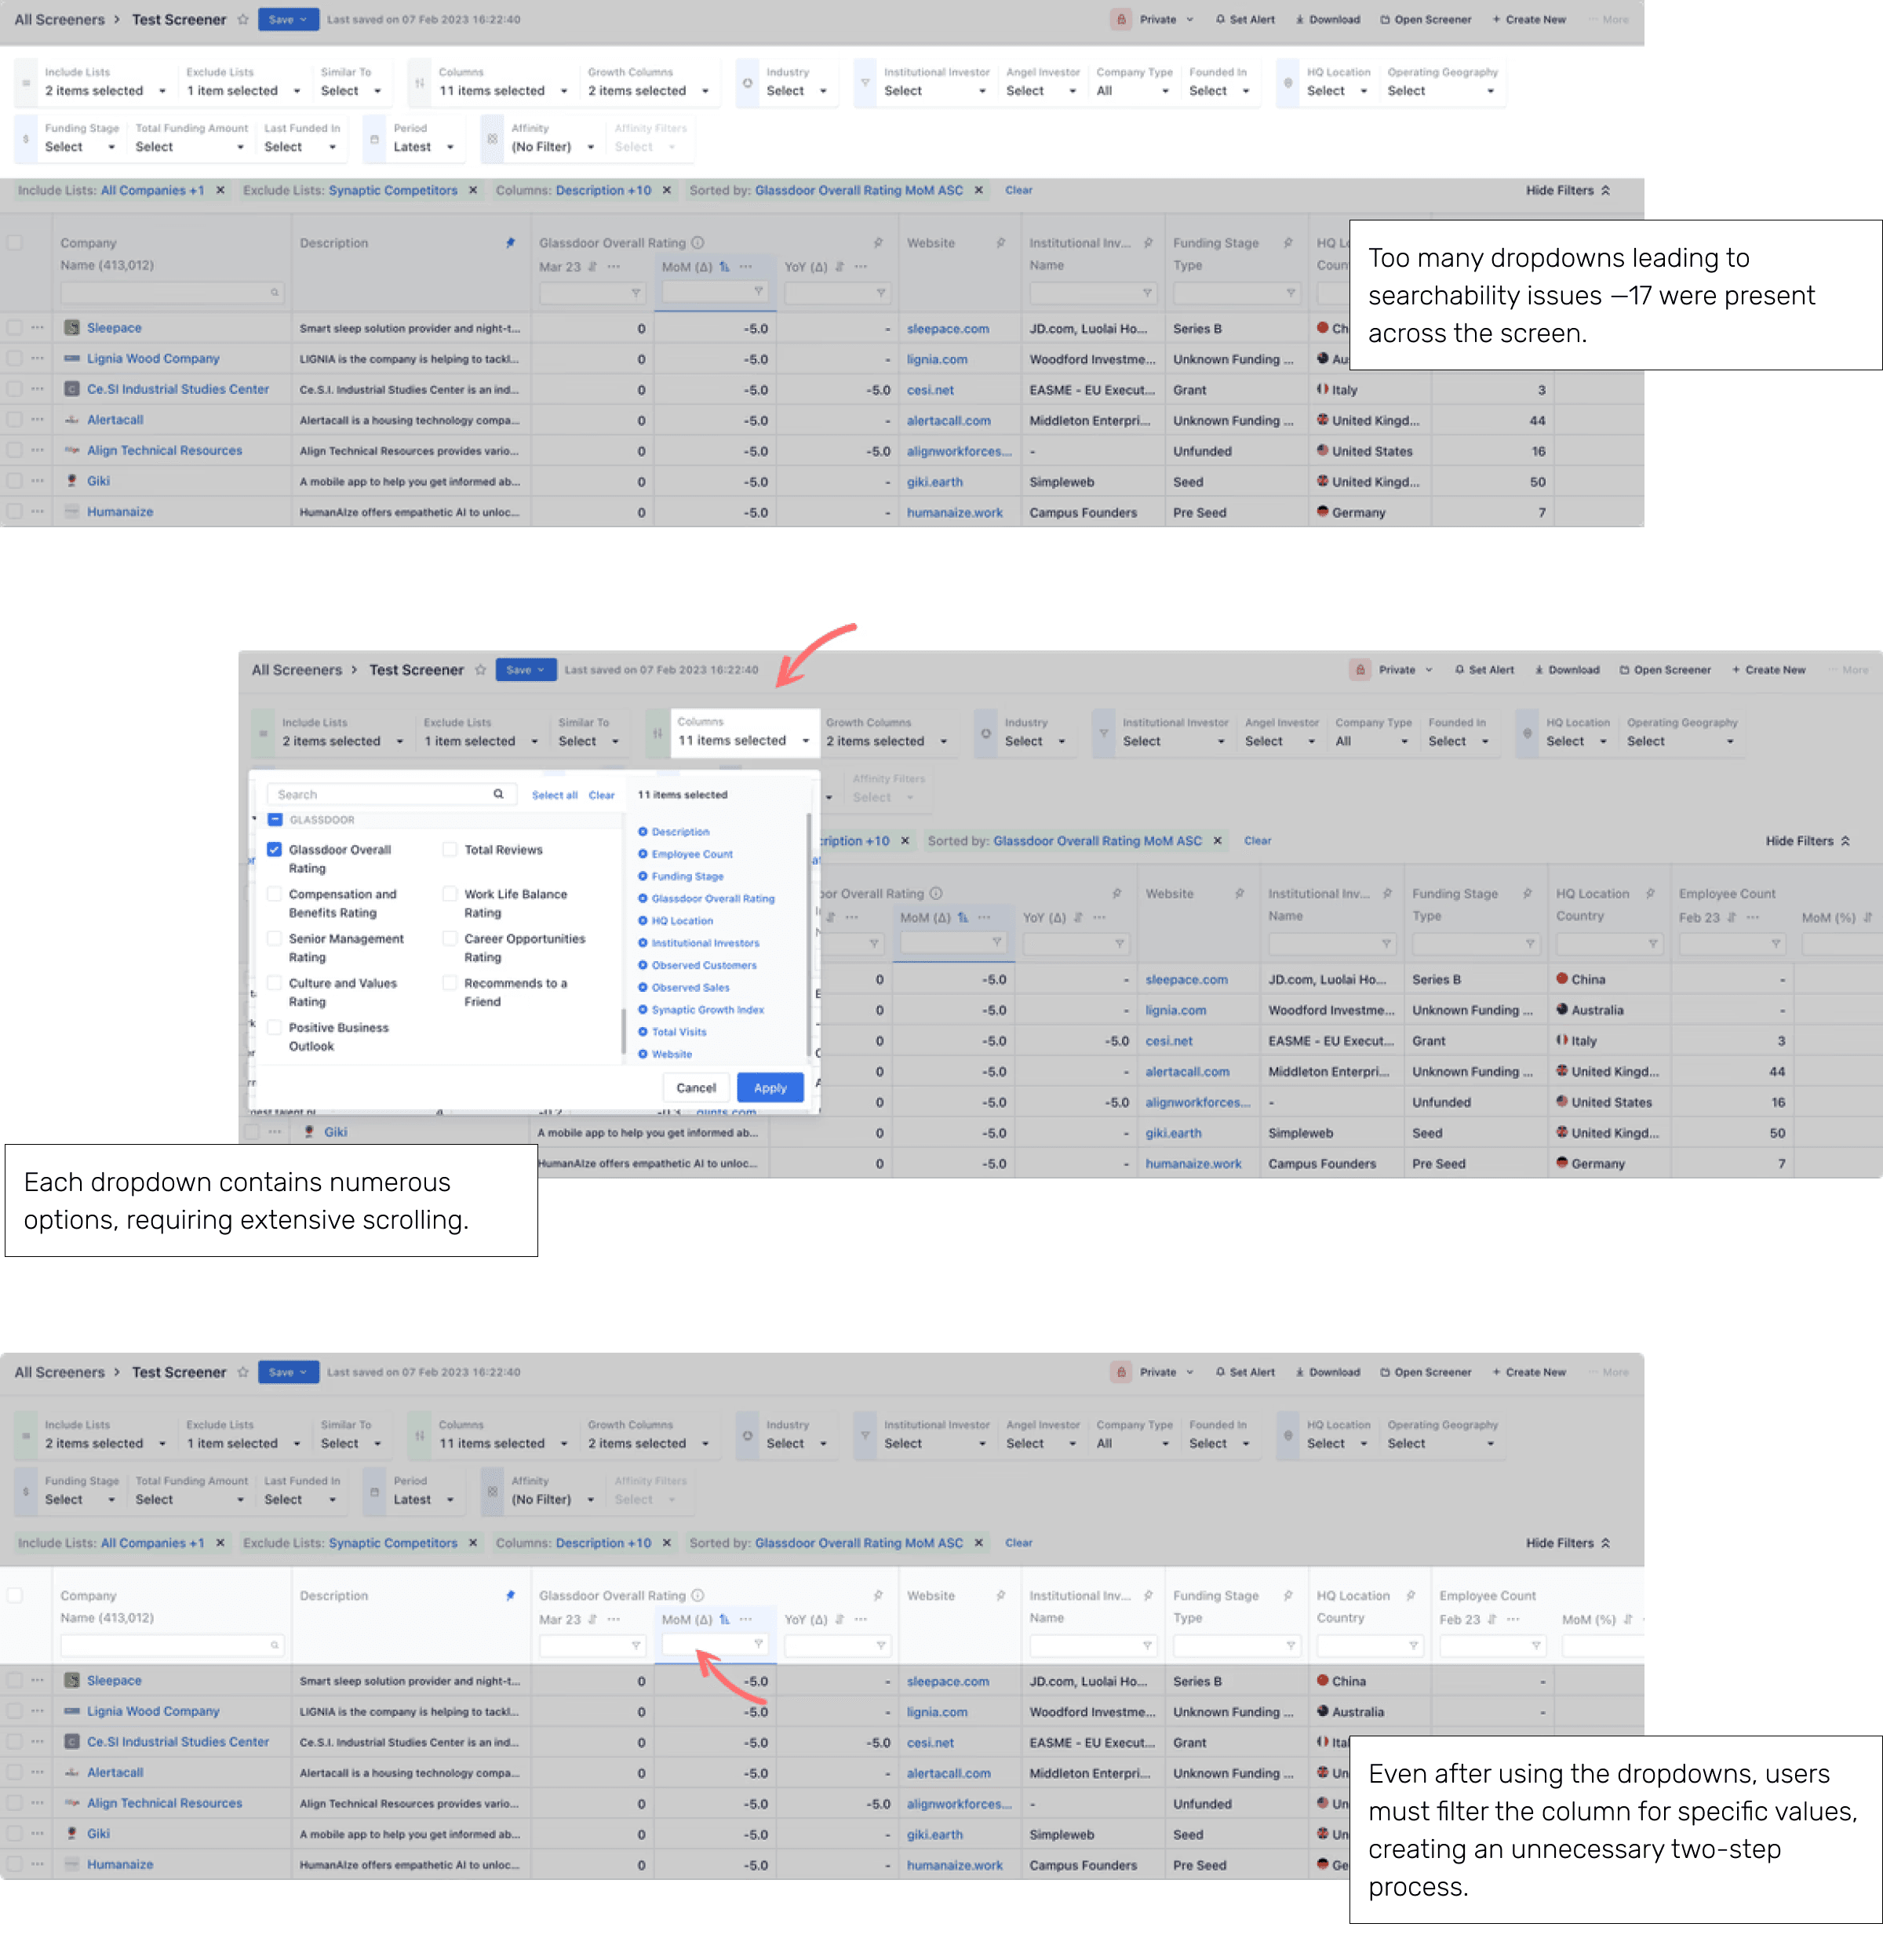Image resolution: width=1883 pixels, height=1960 pixels.
Task: Remove HQ Location from selected items panel
Action: click(643, 921)
